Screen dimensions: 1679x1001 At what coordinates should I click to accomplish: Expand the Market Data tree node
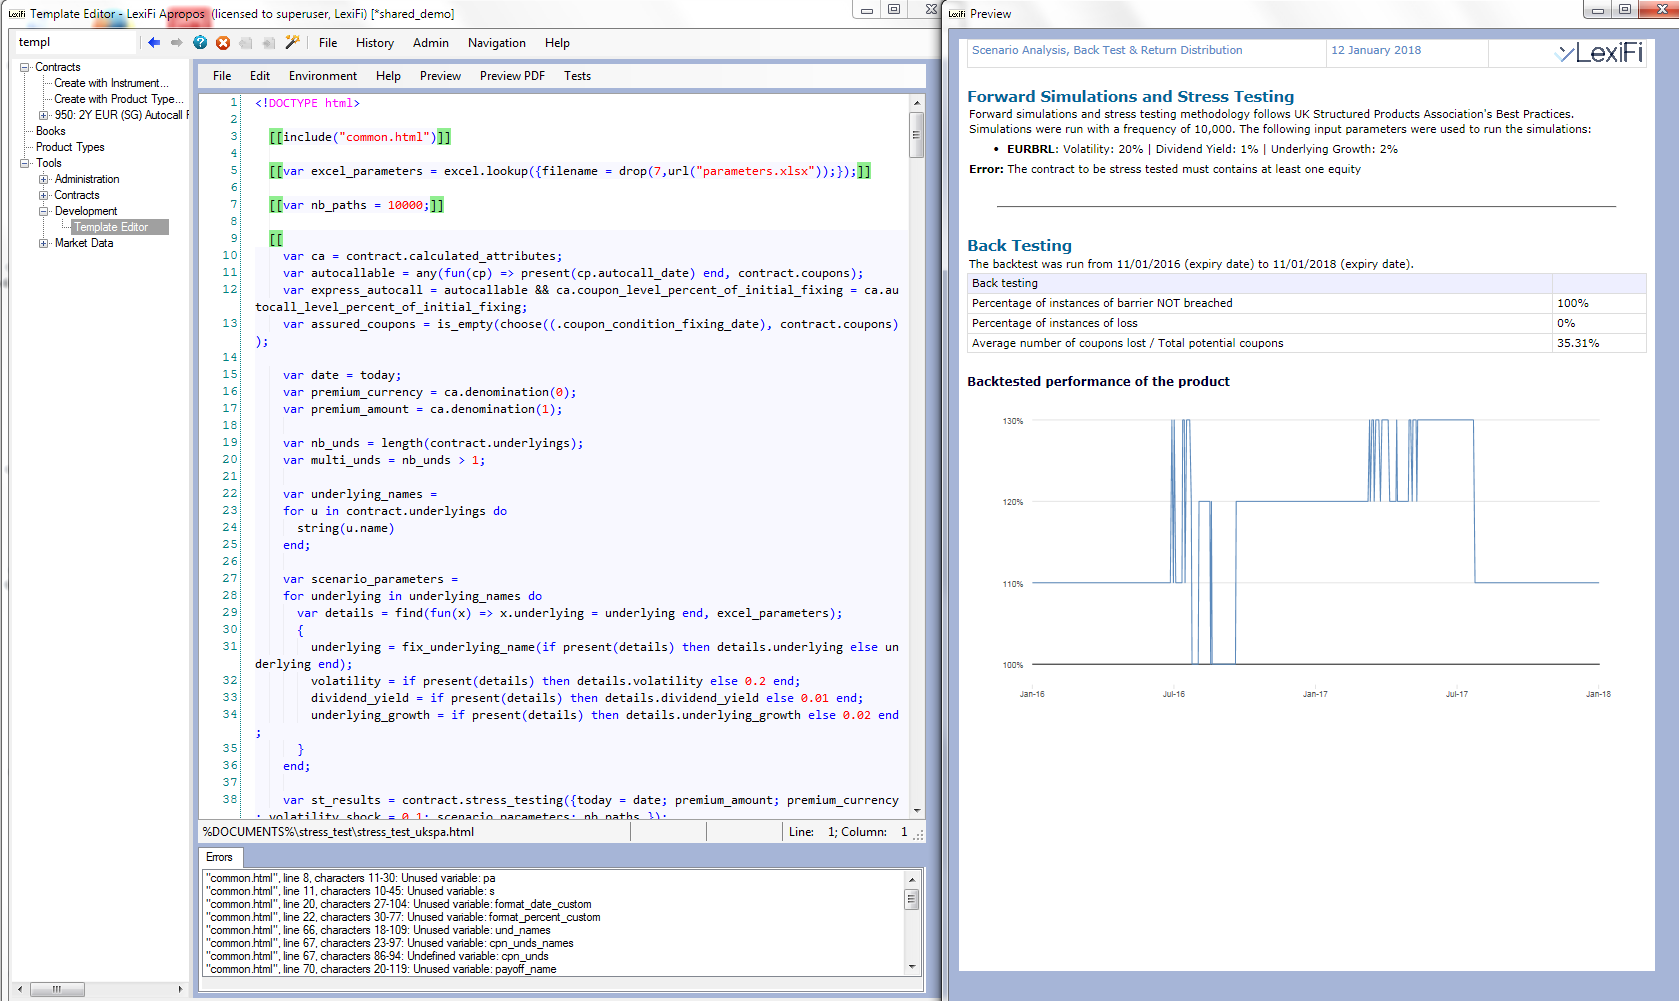tap(43, 243)
